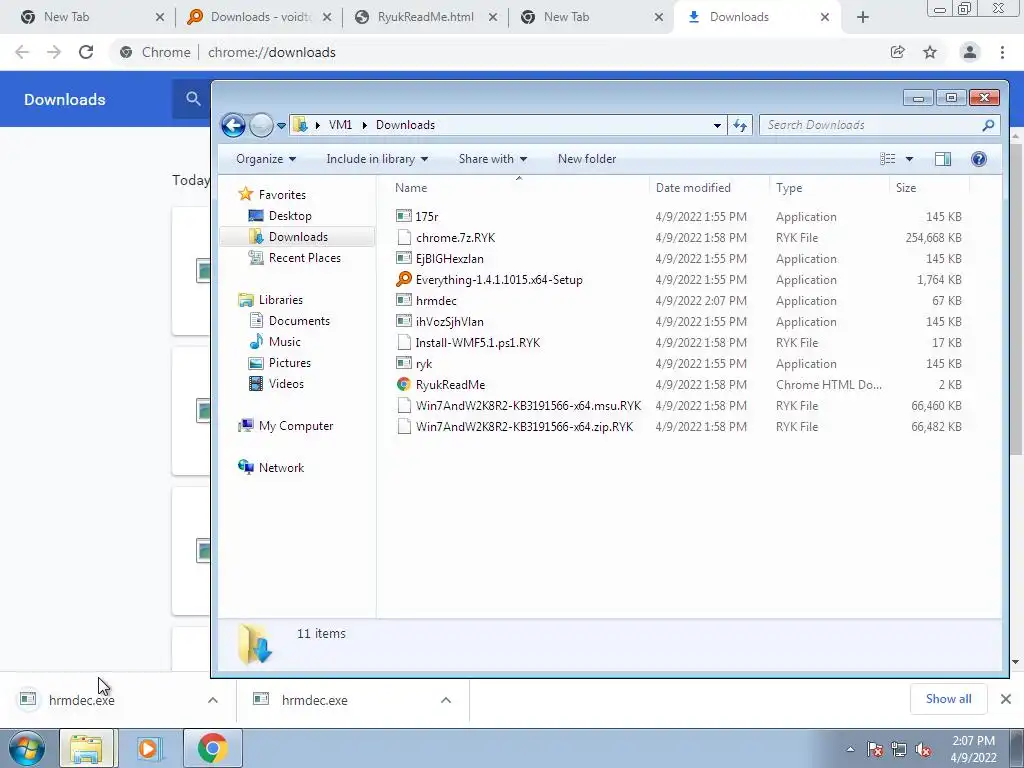Click the refresh button beside address bar dropdown
Image resolution: width=1024 pixels, height=768 pixels.
(740, 125)
